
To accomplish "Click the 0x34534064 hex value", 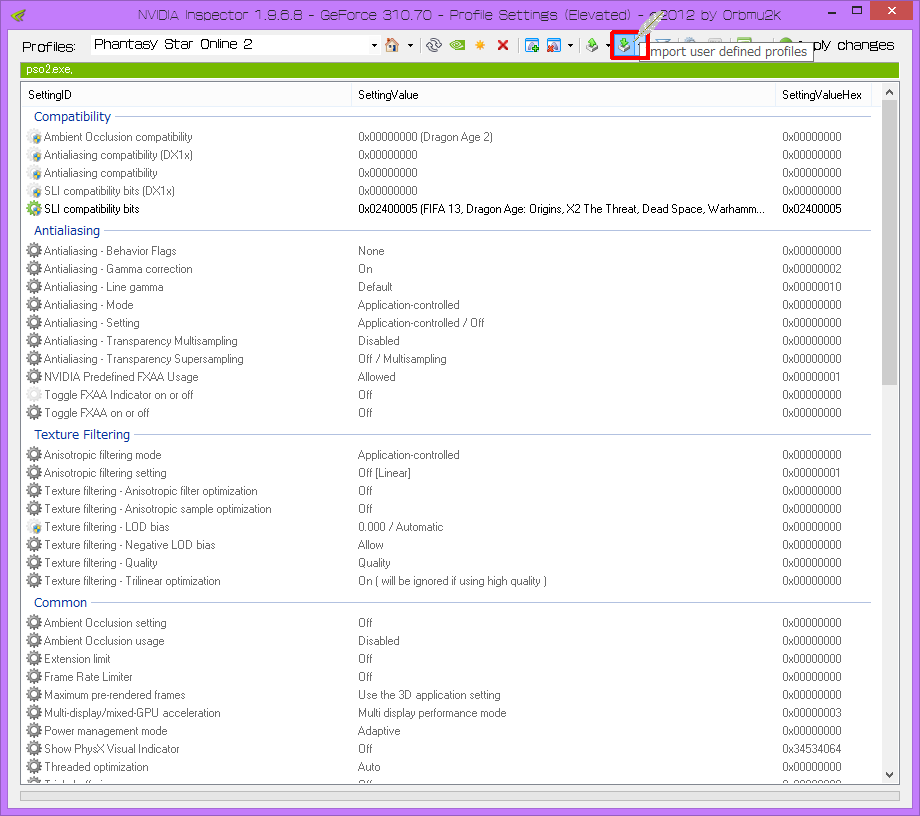I will coord(811,749).
